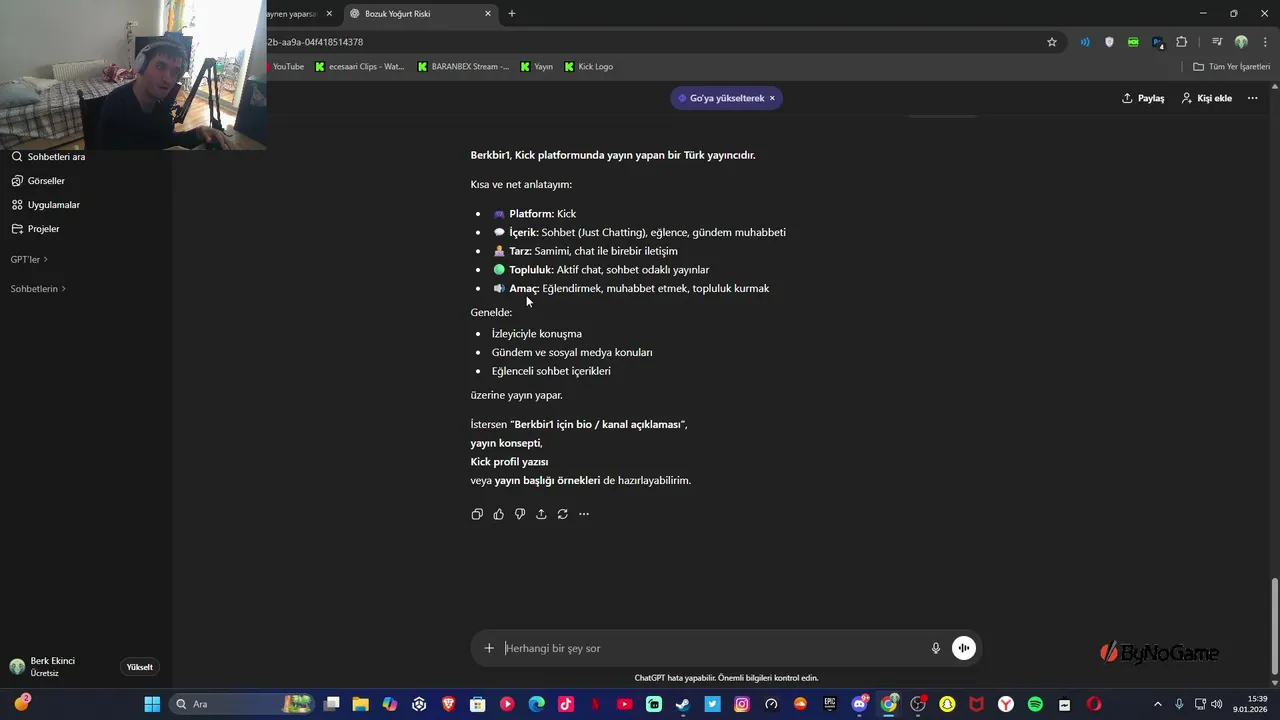1280x720 pixels.
Task: Click the thumbs up icon on response
Action: click(x=498, y=514)
